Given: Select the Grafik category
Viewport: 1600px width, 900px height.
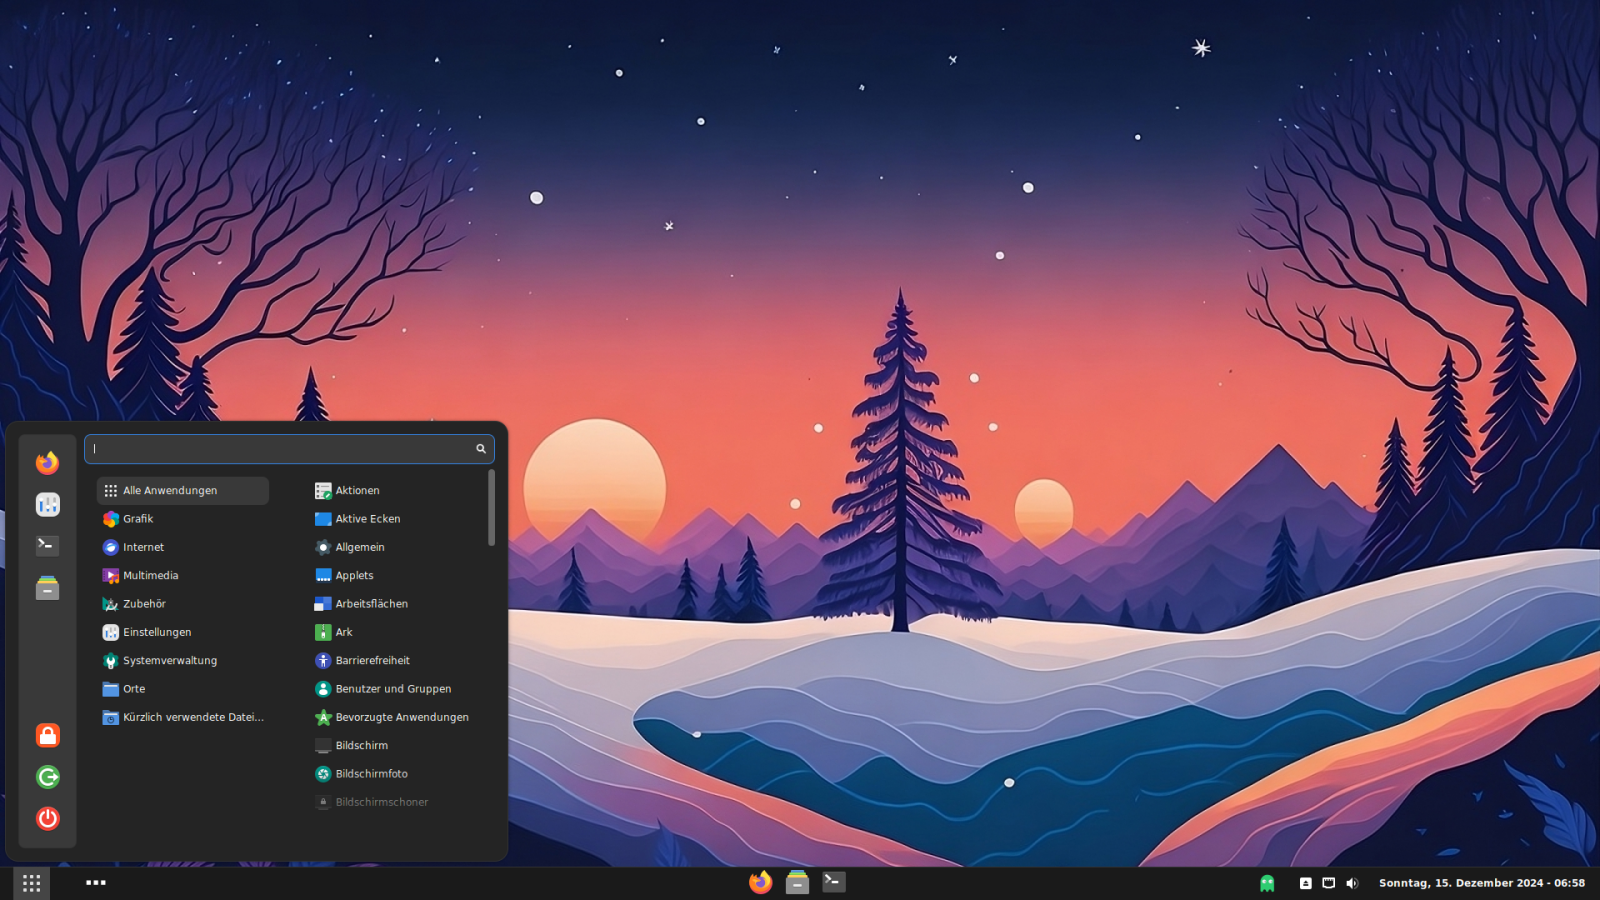Looking at the screenshot, I should coord(138,519).
